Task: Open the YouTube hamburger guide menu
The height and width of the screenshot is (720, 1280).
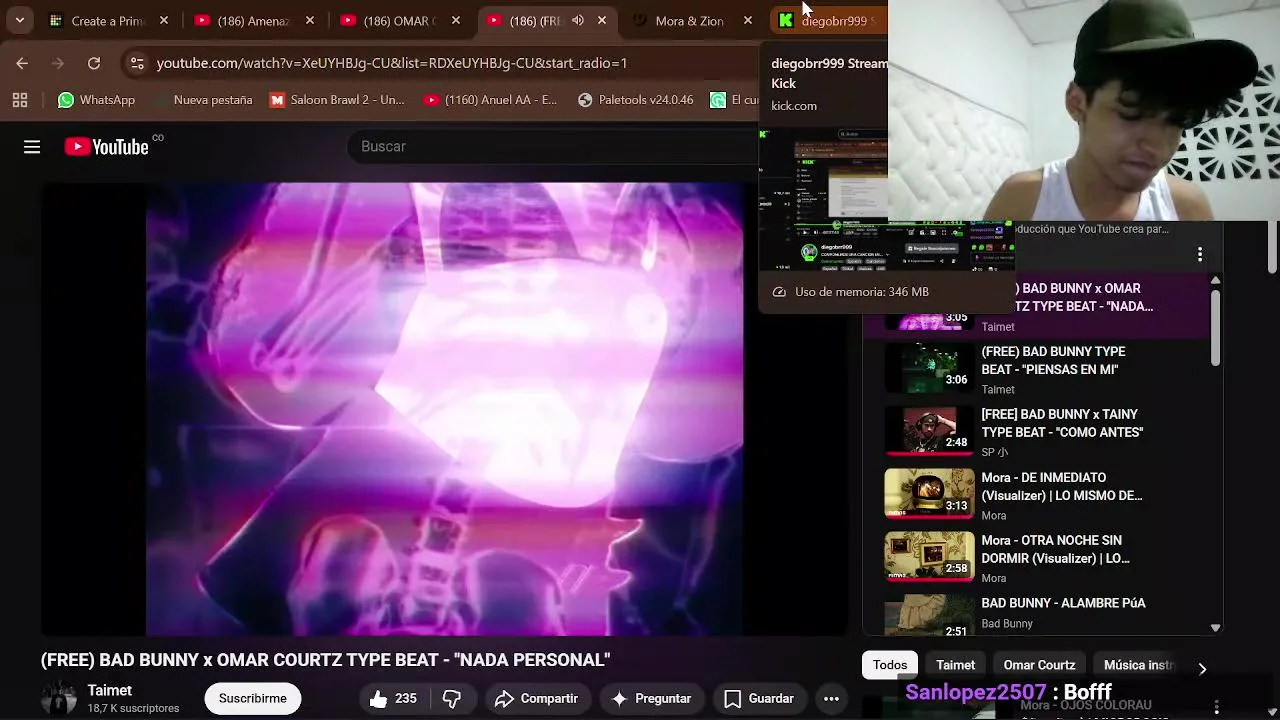Action: (x=32, y=147)
